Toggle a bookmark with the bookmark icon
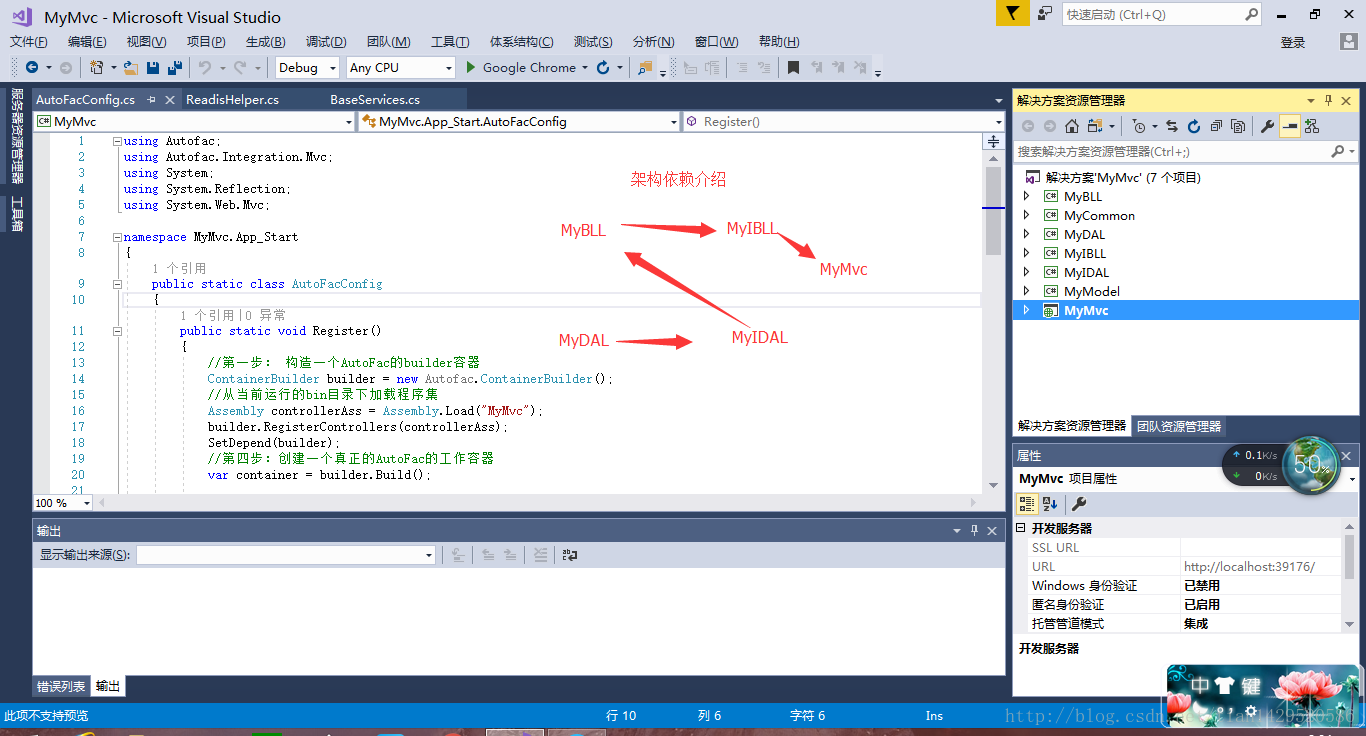The height and width of the screenshot is (736, 1366). point(793,68)
